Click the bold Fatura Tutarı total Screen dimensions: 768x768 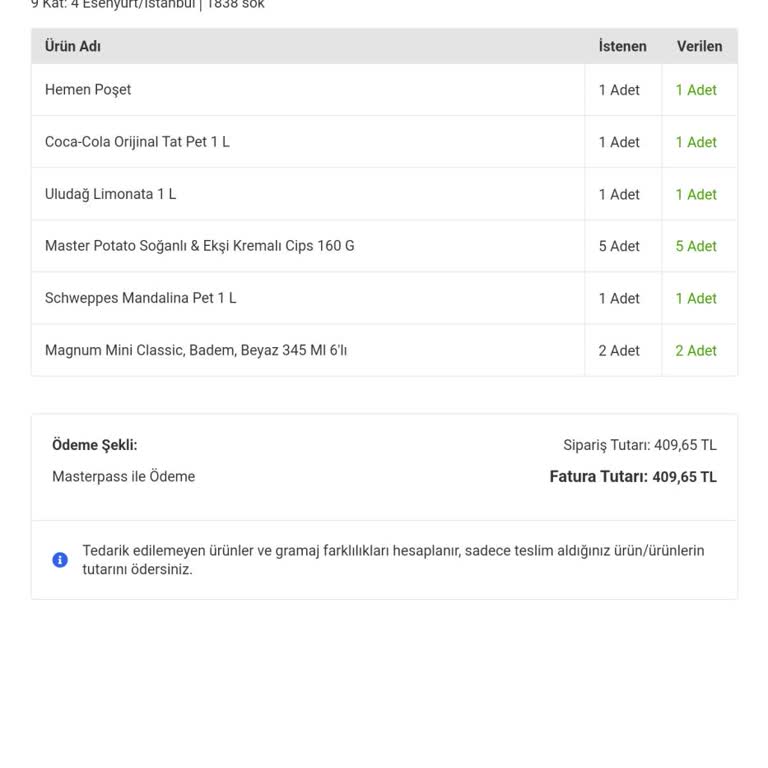pyautogui.click(x=633, y=477)
